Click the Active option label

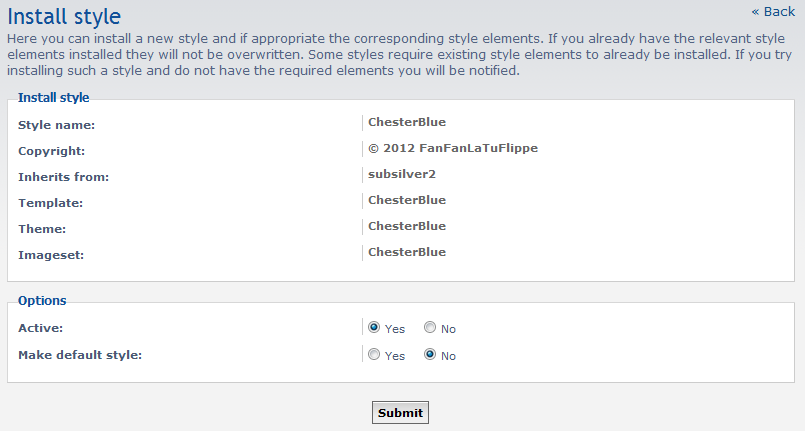[41, 328]
